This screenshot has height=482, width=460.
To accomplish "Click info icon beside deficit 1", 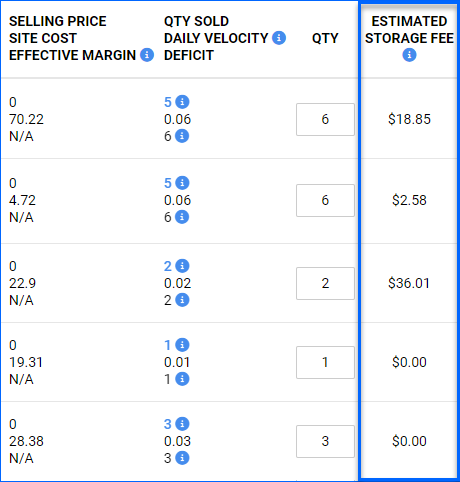I will [182, 379].
